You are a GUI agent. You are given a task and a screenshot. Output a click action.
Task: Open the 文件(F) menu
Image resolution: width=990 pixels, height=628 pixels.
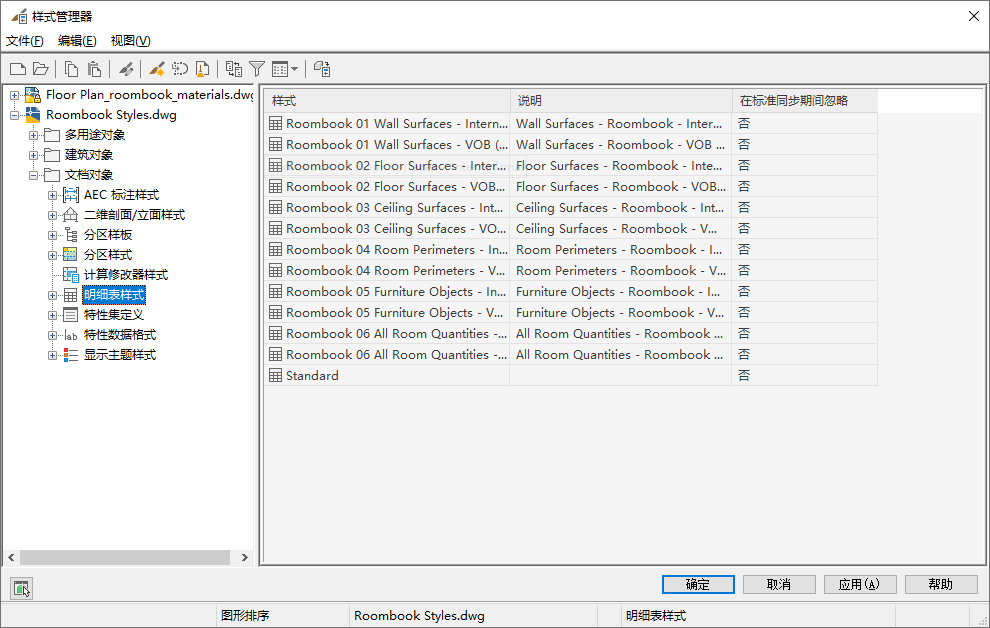25,41
